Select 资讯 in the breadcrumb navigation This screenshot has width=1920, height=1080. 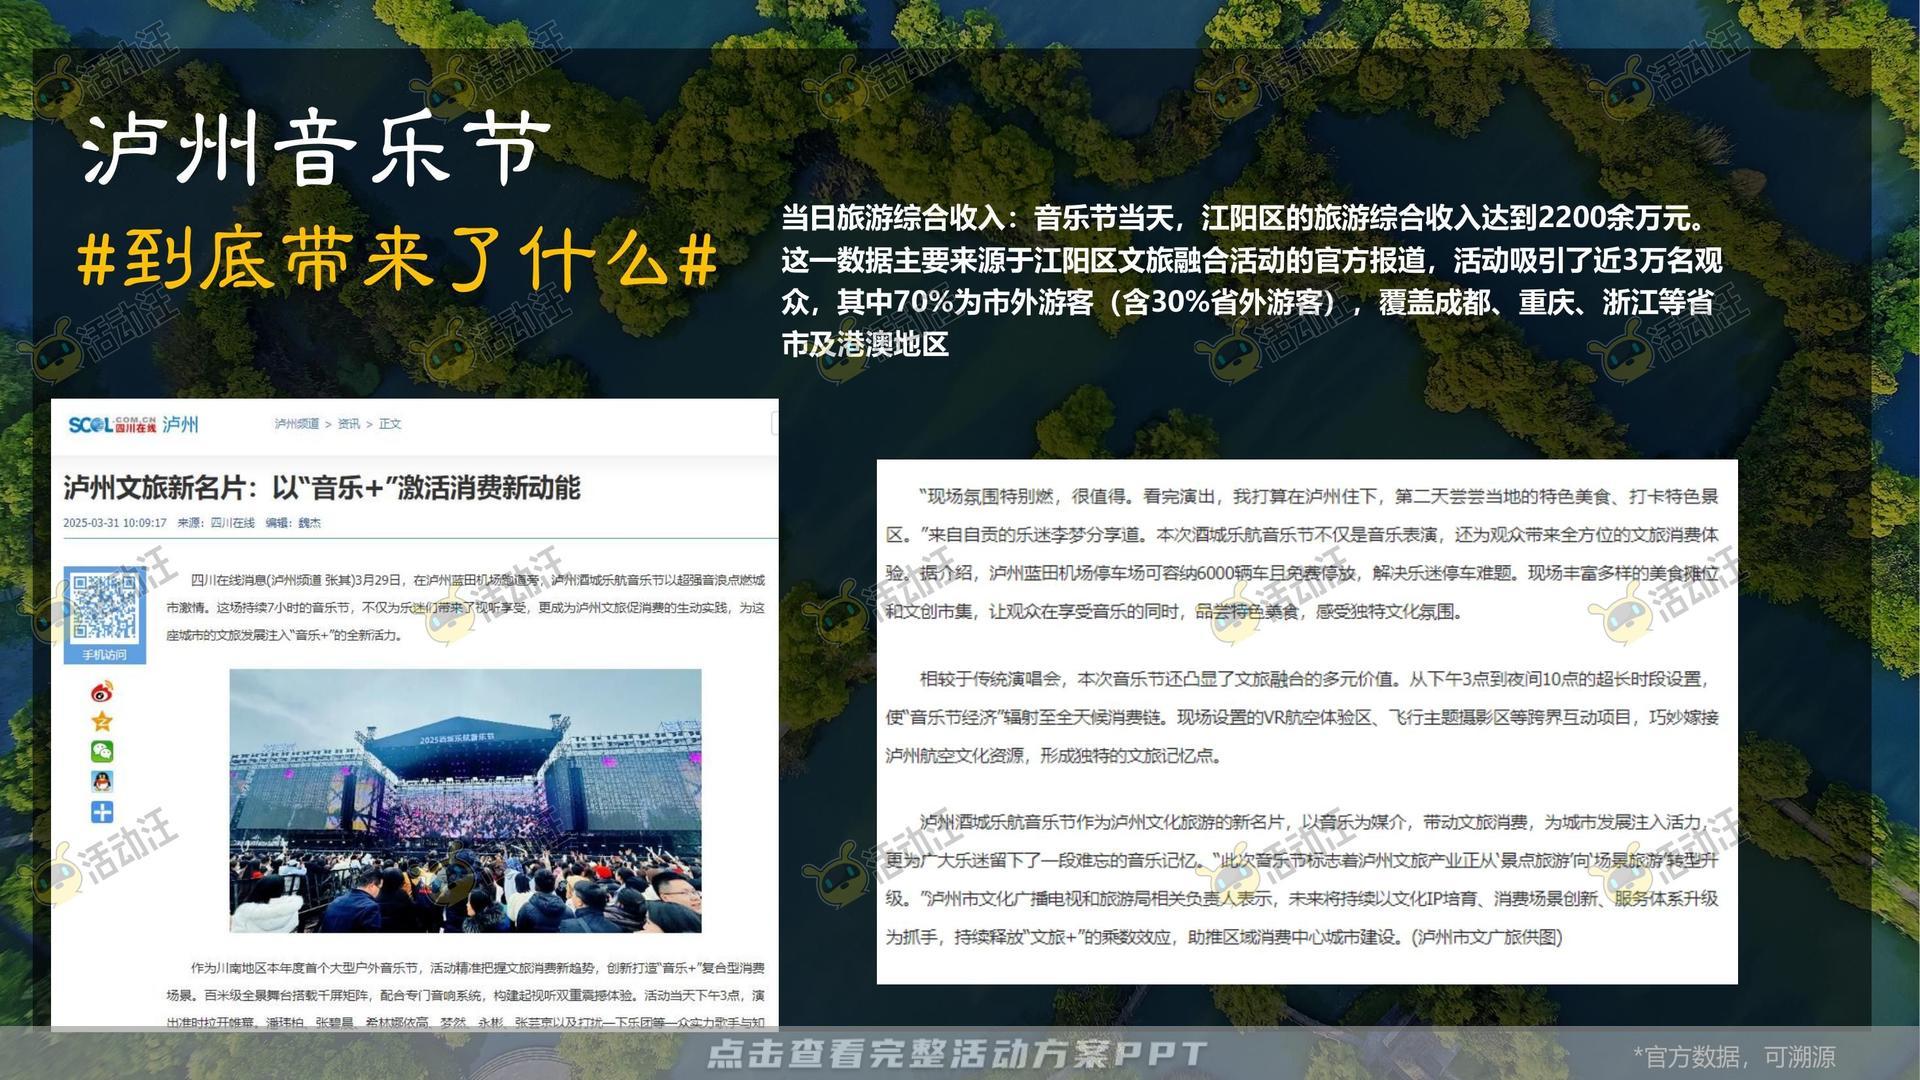348,424
